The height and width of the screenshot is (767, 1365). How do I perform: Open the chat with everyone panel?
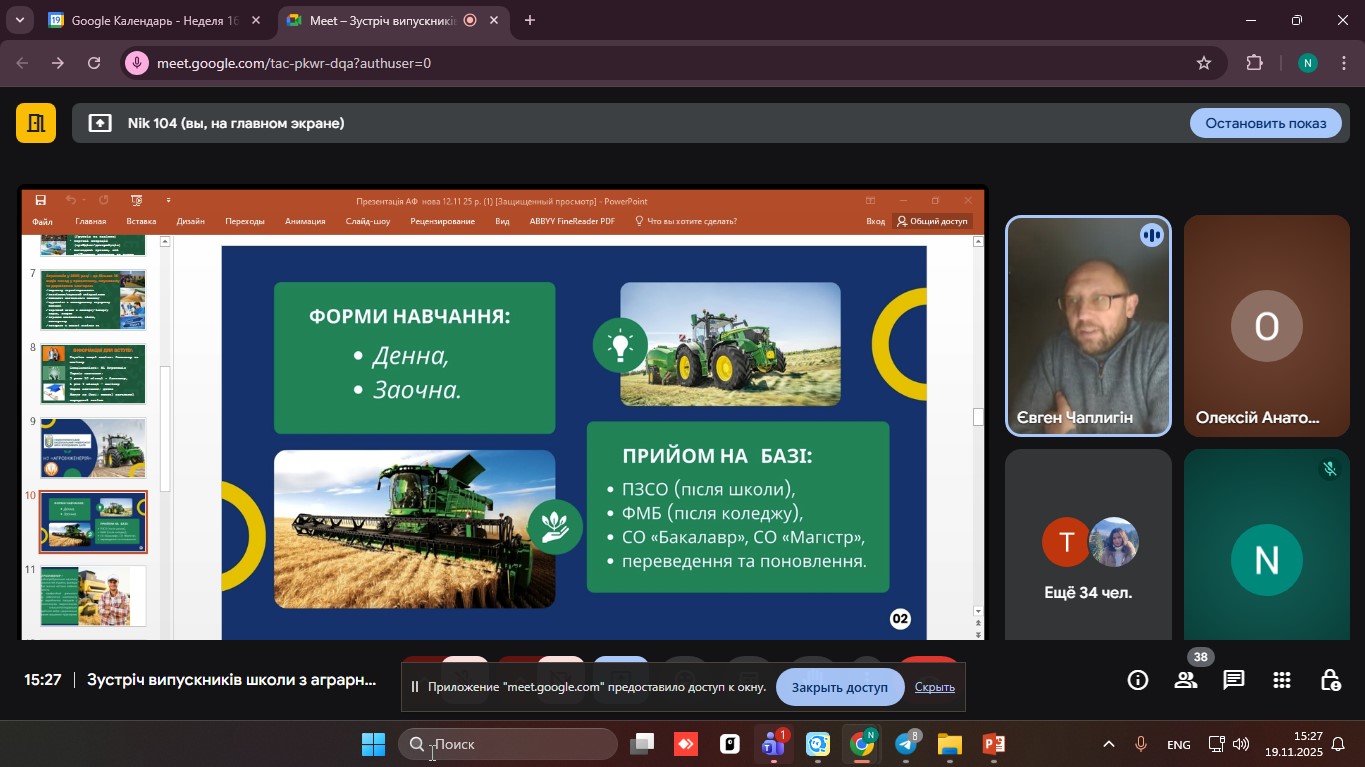tap(1234, 680)
